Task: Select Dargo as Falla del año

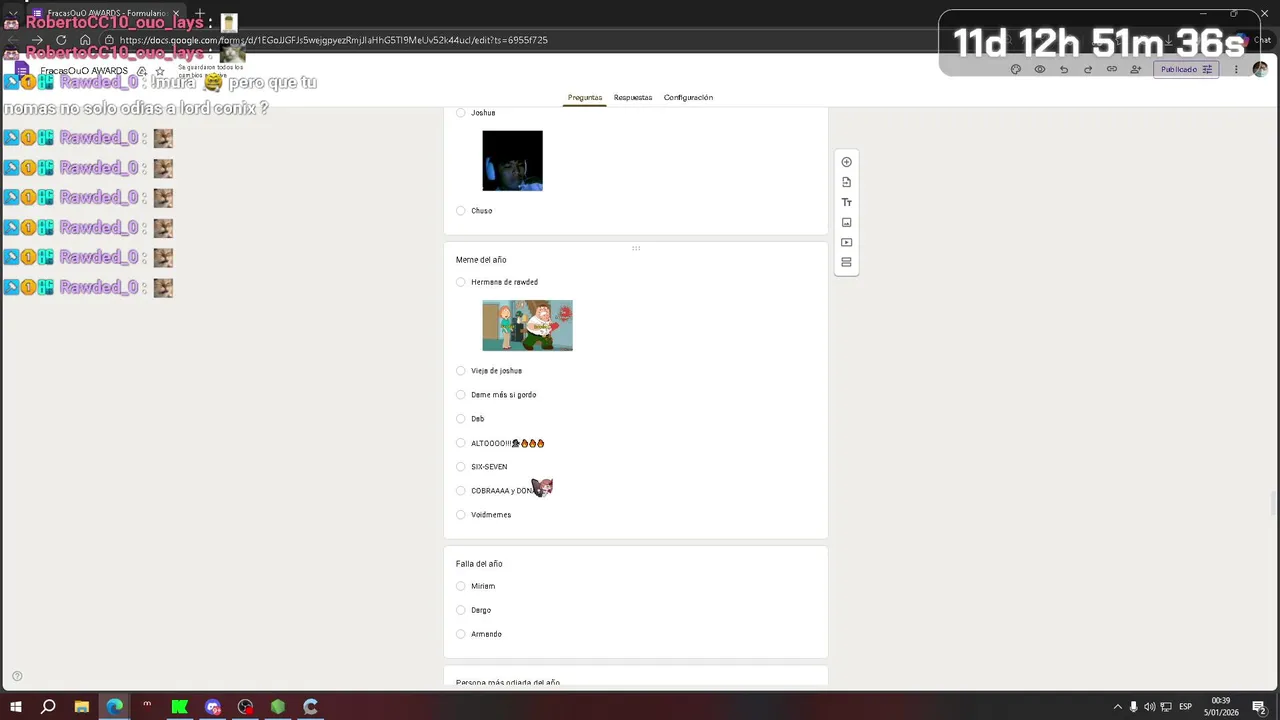Action: [x=461, y=610]
